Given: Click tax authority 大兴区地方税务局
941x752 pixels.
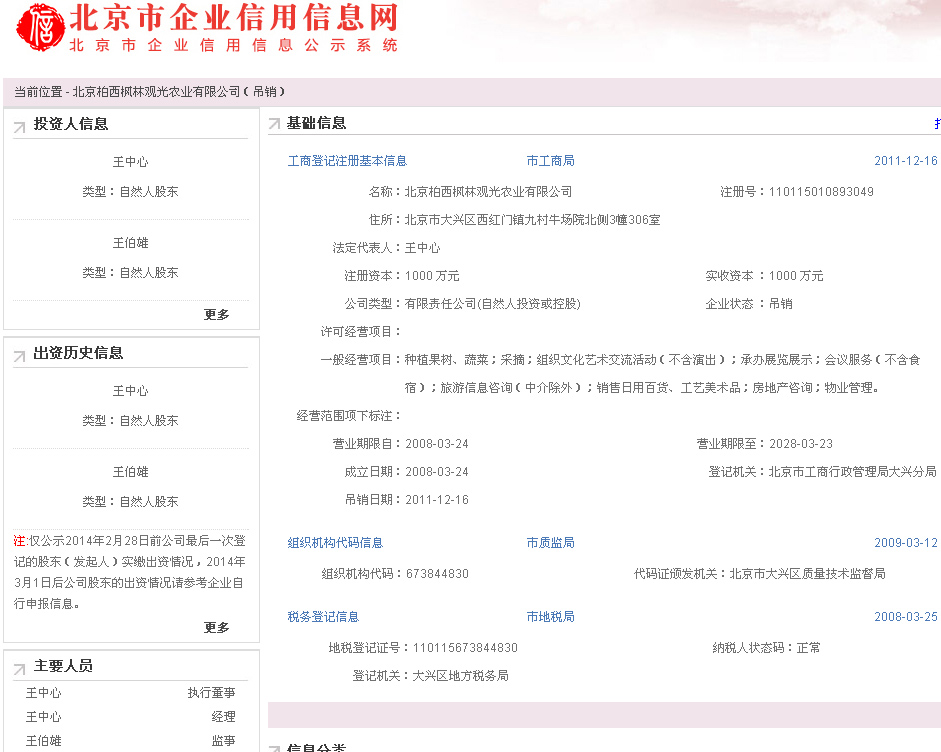Looking at the screenshot, I should [x=460, y=676].
